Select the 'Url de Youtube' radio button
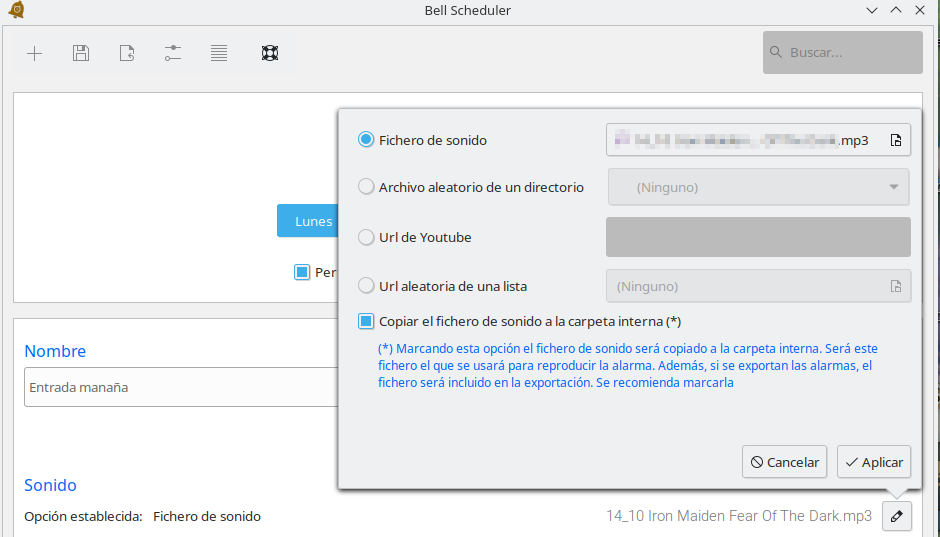The height and width of the screenshot is (537, 940). [366, 237]
